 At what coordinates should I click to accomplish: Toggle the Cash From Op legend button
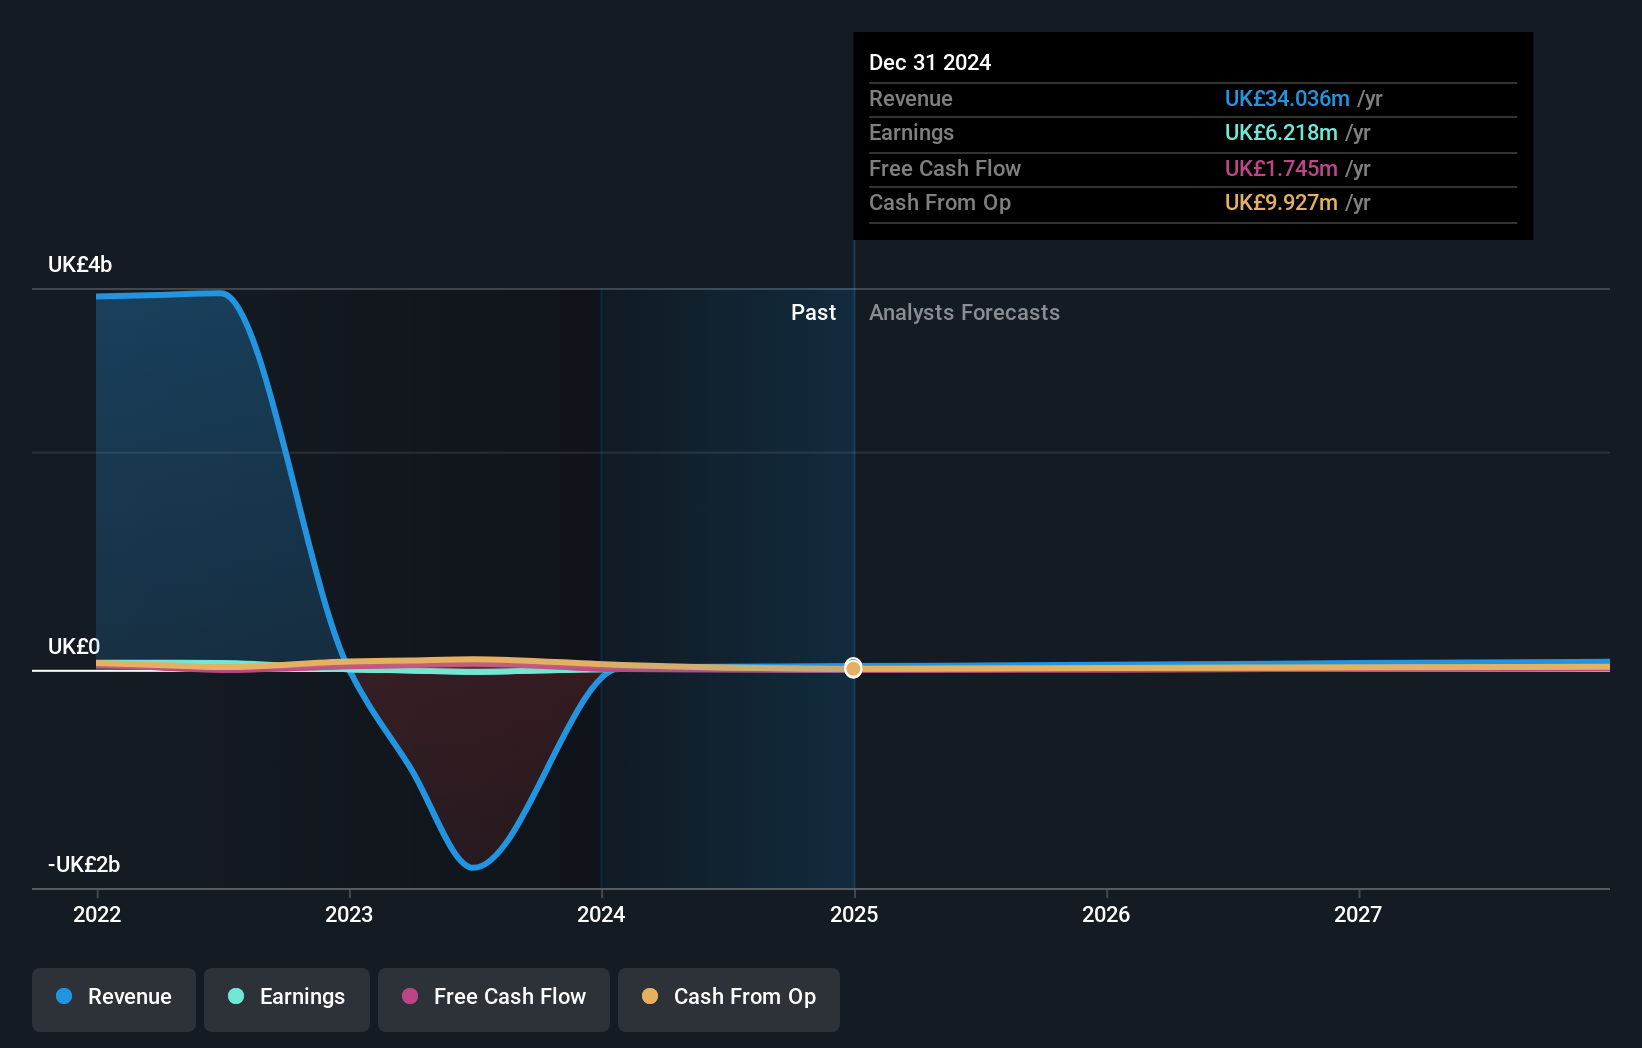pyautogui.click(x=729, y=999)
